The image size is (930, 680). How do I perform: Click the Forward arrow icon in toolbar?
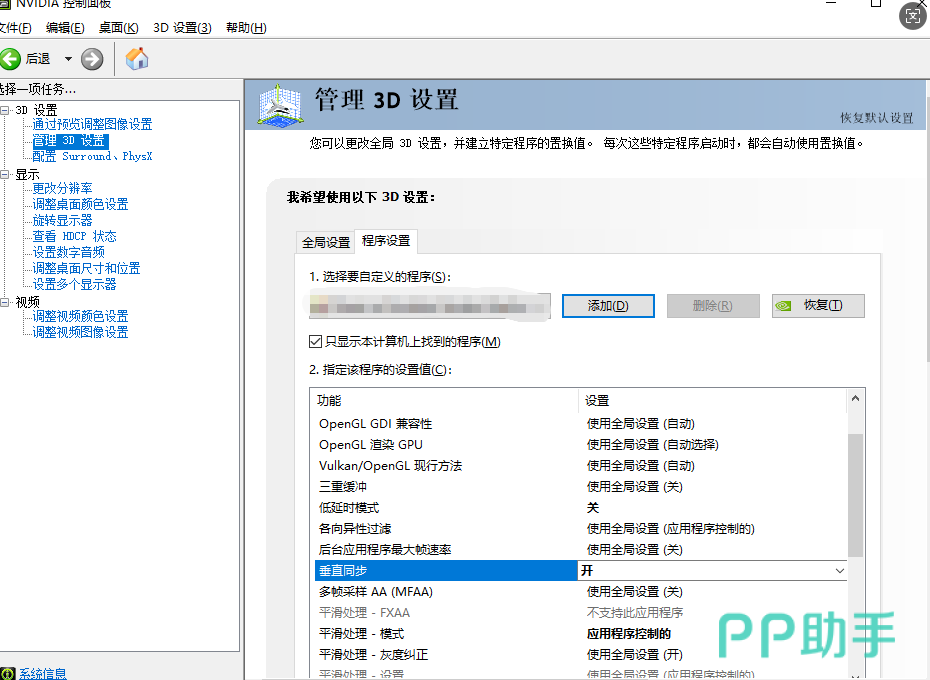tap(92, 59)
